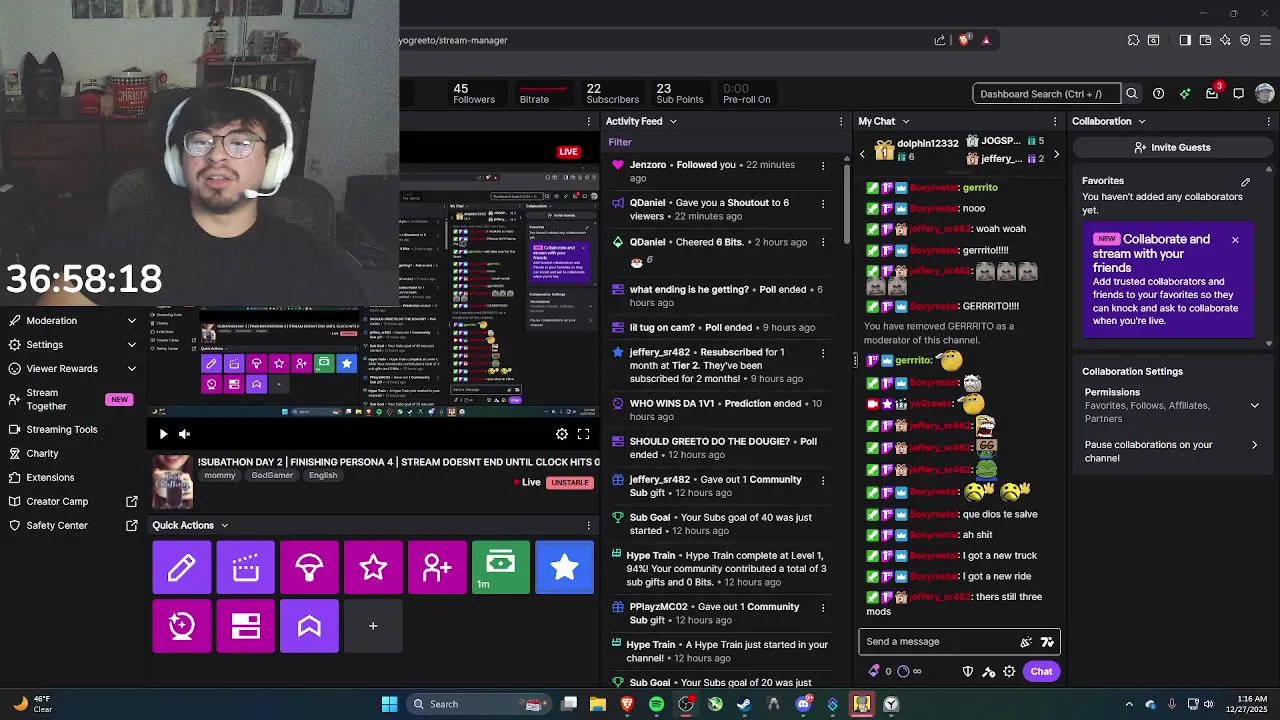Open options for the jeffery_sr482 Resubscribed event
1280x720 pixels.
pyautogui.click(x=823, y=353)
